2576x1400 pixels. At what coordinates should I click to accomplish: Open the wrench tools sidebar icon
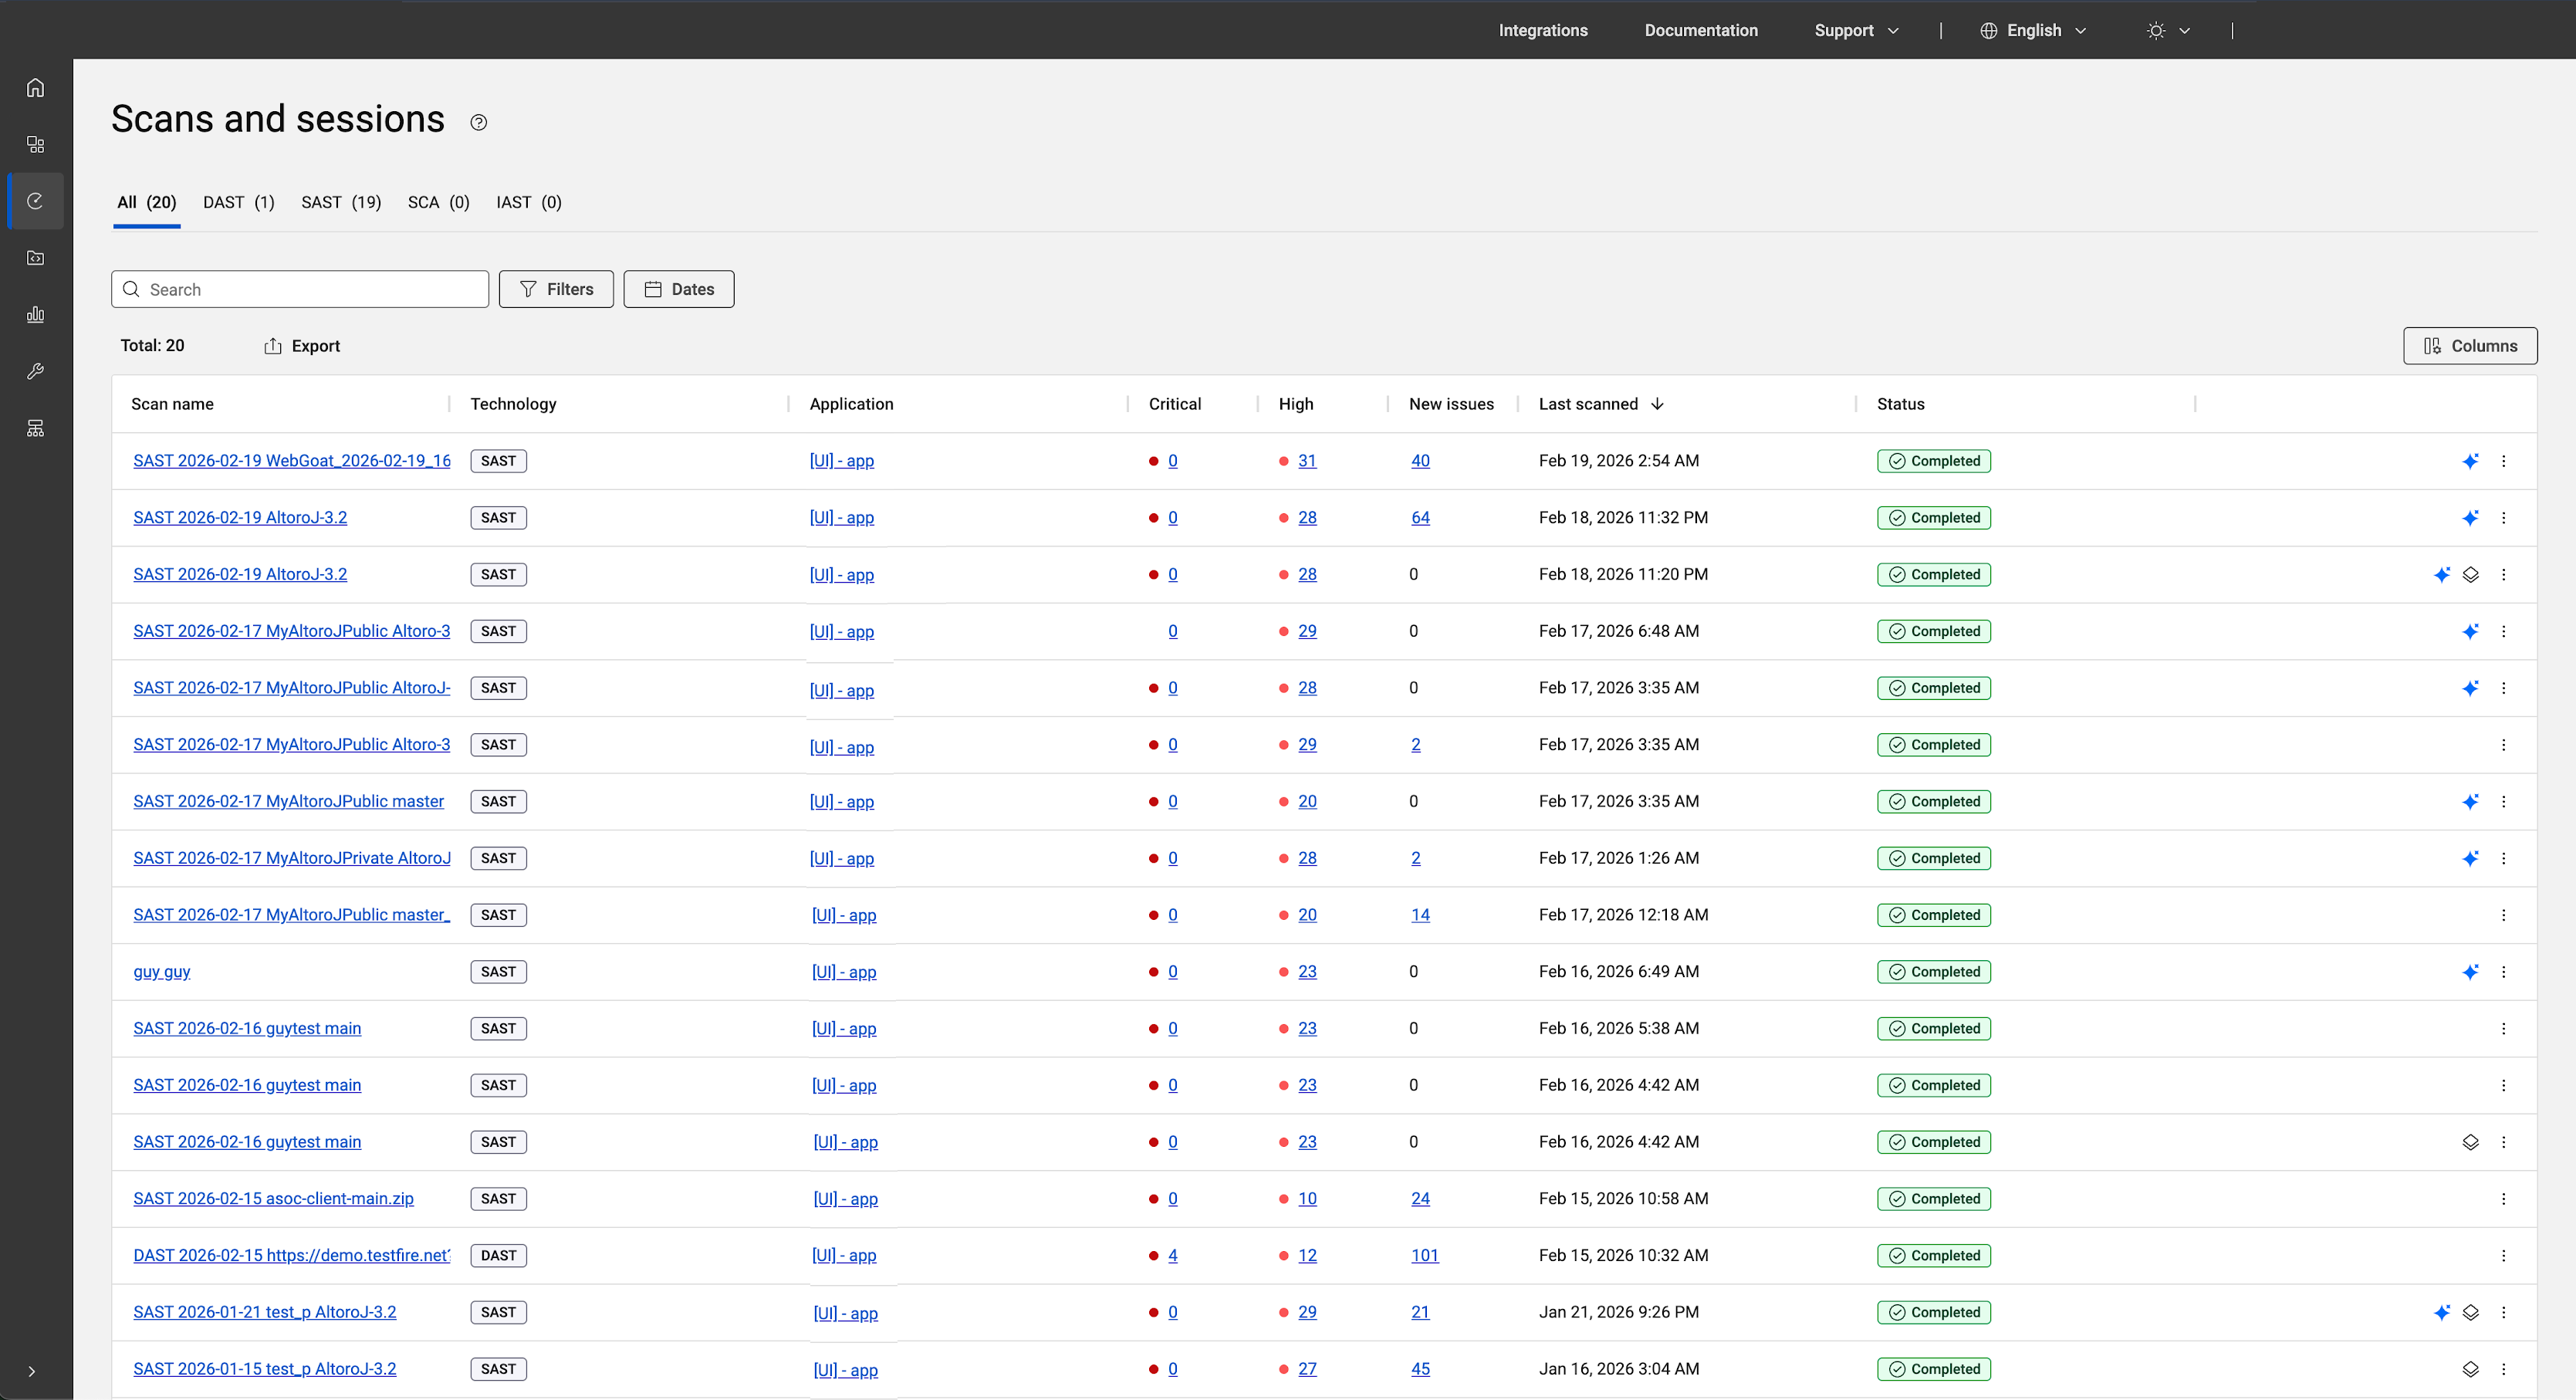point(35,372)
